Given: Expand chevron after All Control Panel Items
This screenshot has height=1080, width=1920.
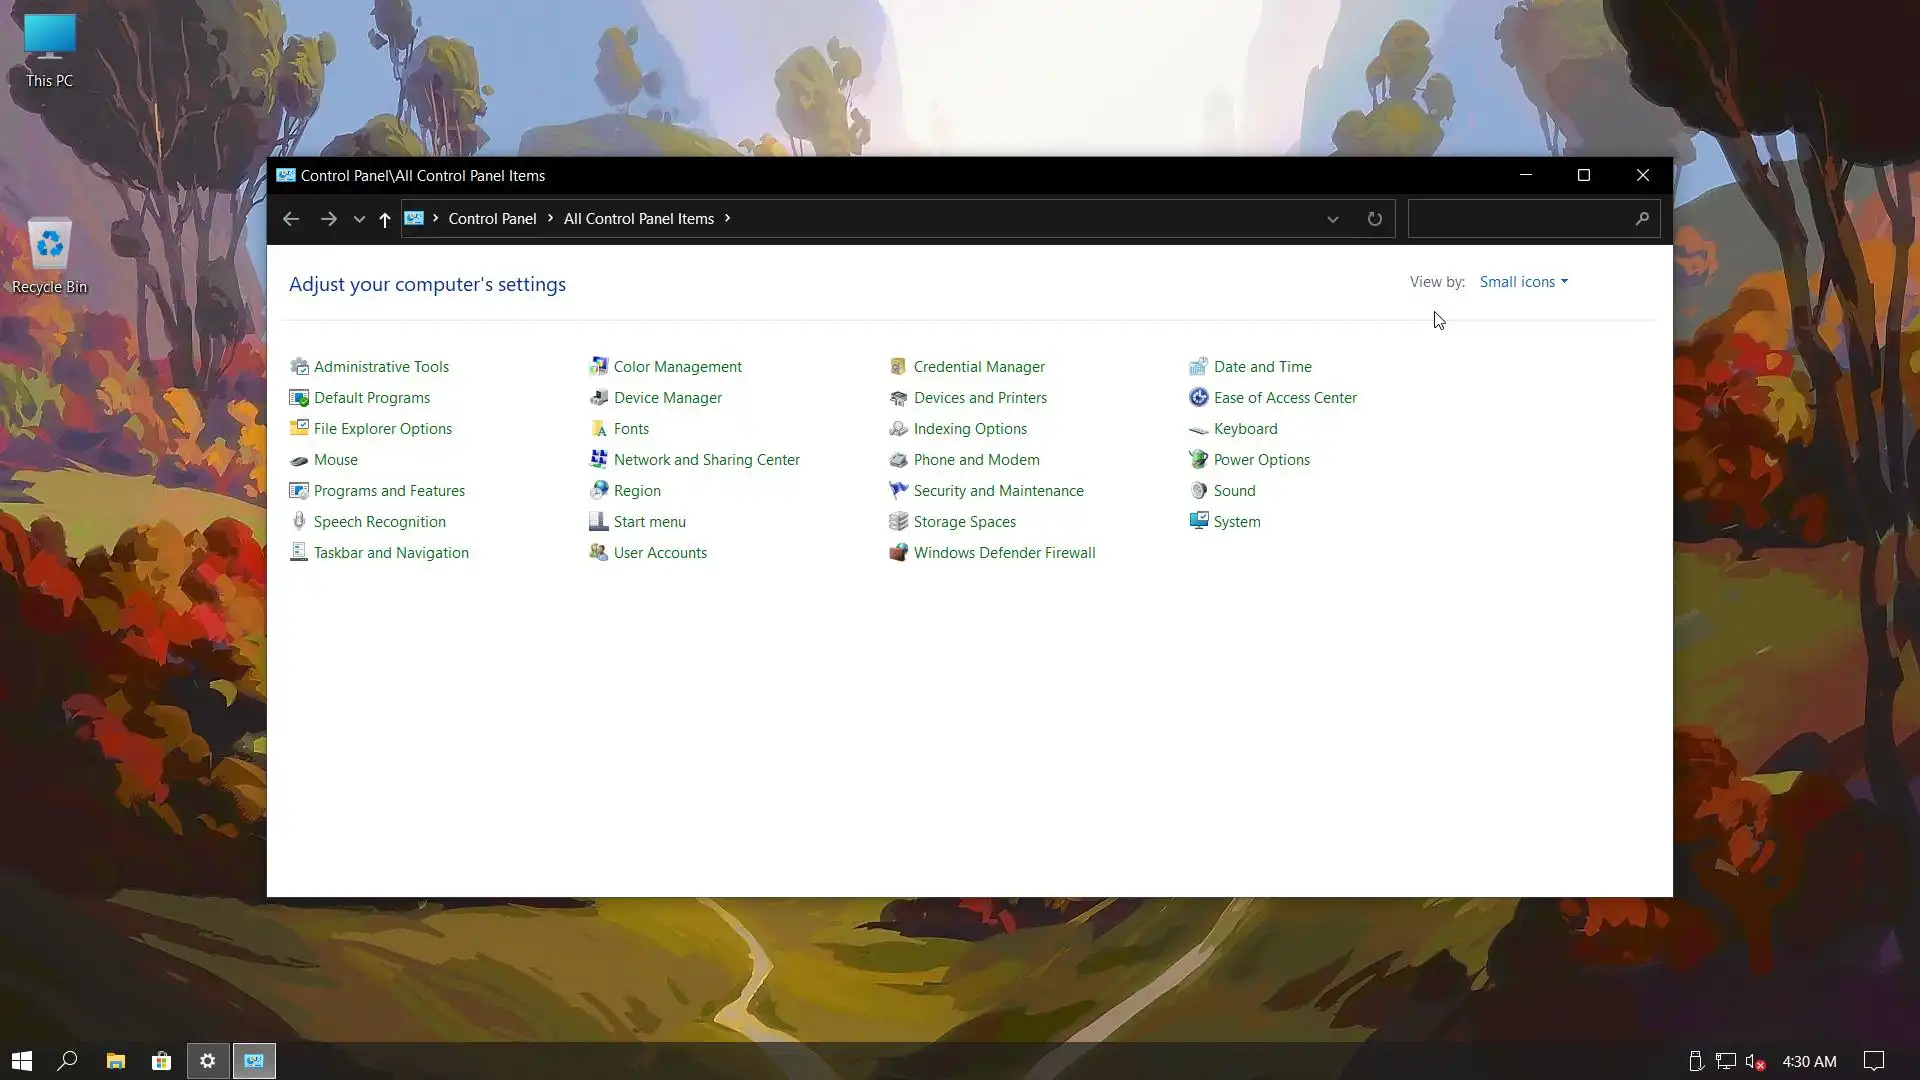Looking at the screenshot, I should pyautogui.click(x=728, y=218).
